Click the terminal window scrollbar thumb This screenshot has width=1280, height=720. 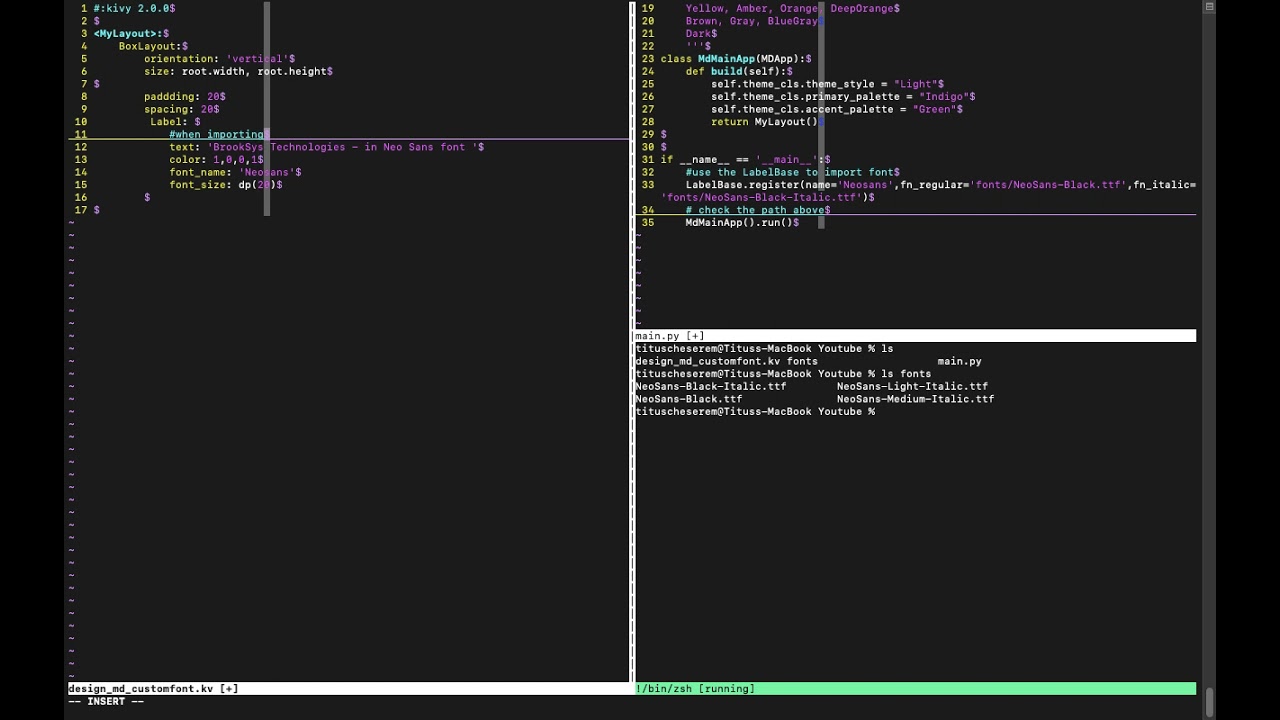pyautogui.click(x=1209, y=703)
